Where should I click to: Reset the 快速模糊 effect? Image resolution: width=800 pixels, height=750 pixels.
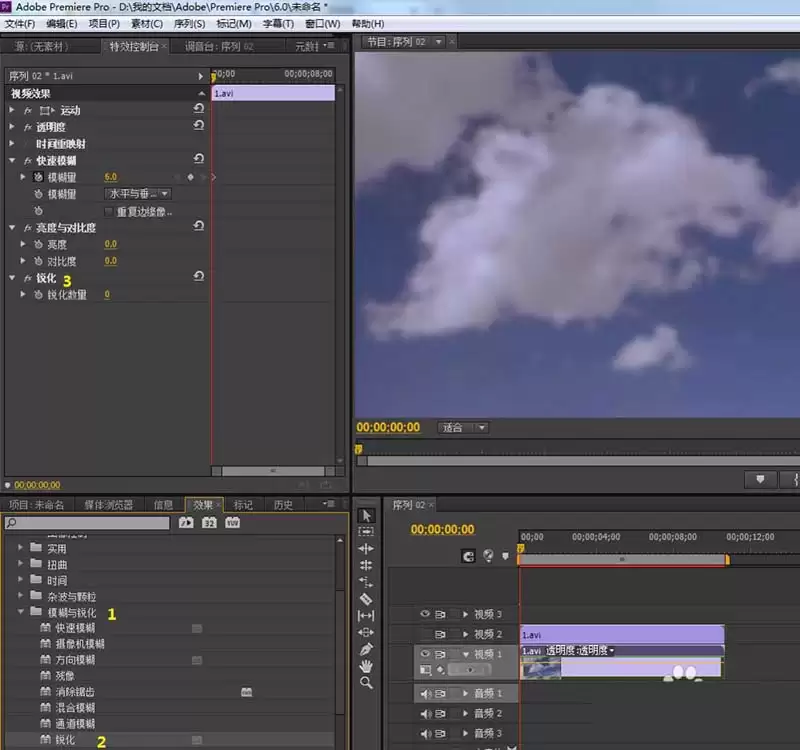click(198, 159)
